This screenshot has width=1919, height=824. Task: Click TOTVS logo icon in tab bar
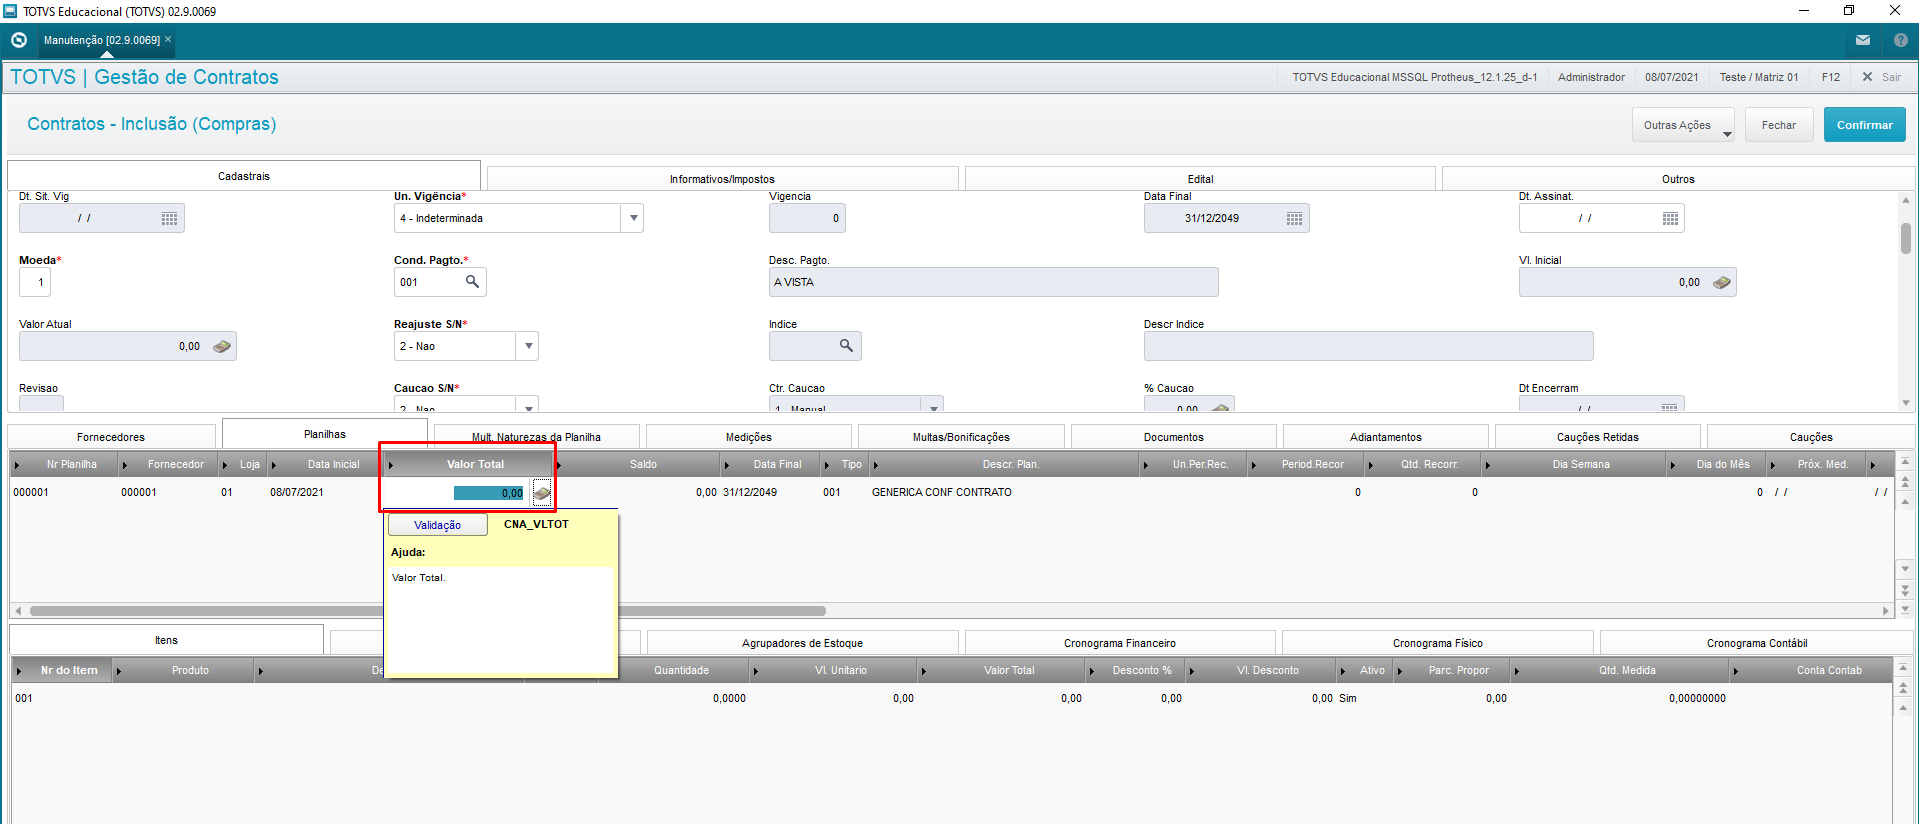click(x=18, y=40)
